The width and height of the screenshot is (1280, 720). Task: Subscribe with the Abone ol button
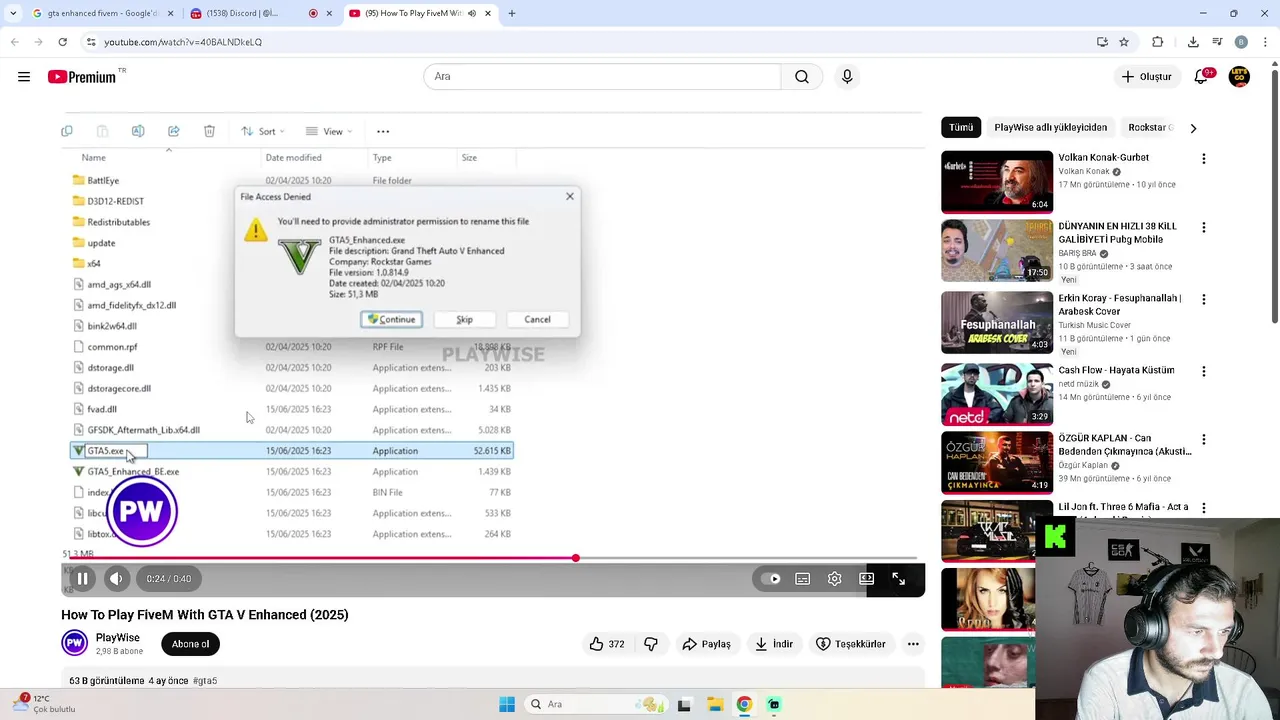pyautogui.click(x=190, y=644)
